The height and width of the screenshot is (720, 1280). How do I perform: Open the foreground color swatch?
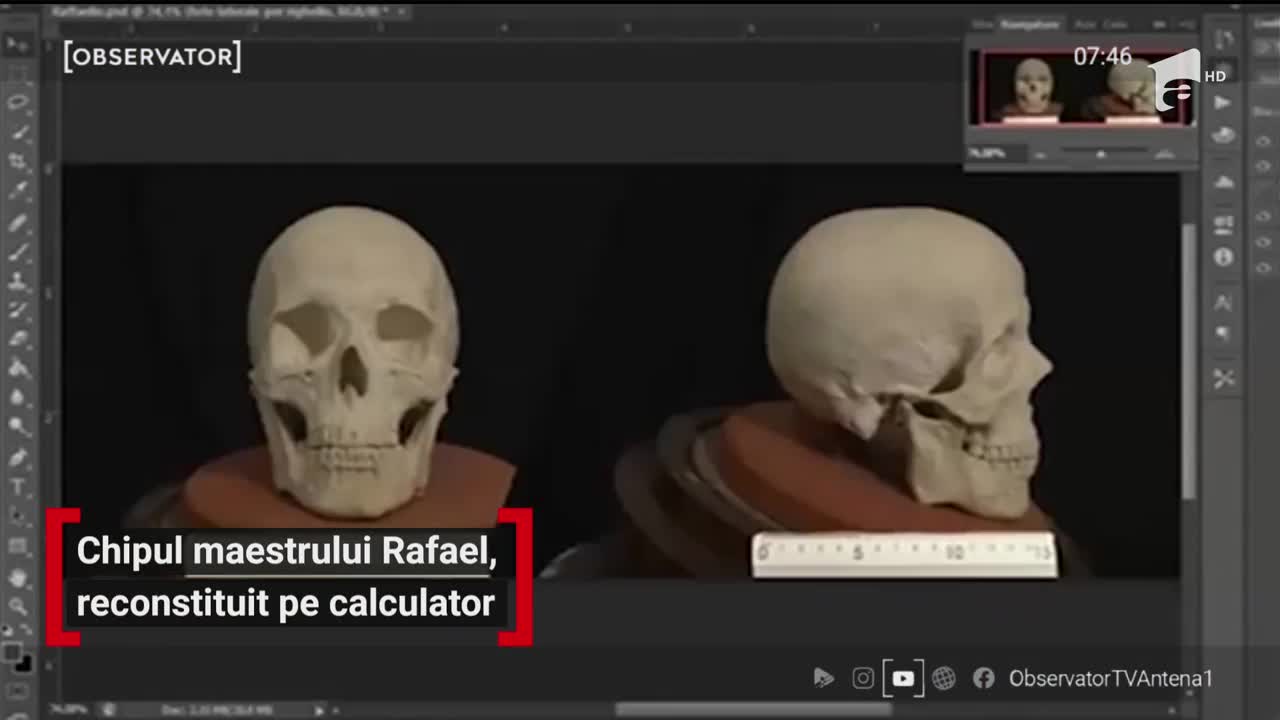tap(11, 651)
